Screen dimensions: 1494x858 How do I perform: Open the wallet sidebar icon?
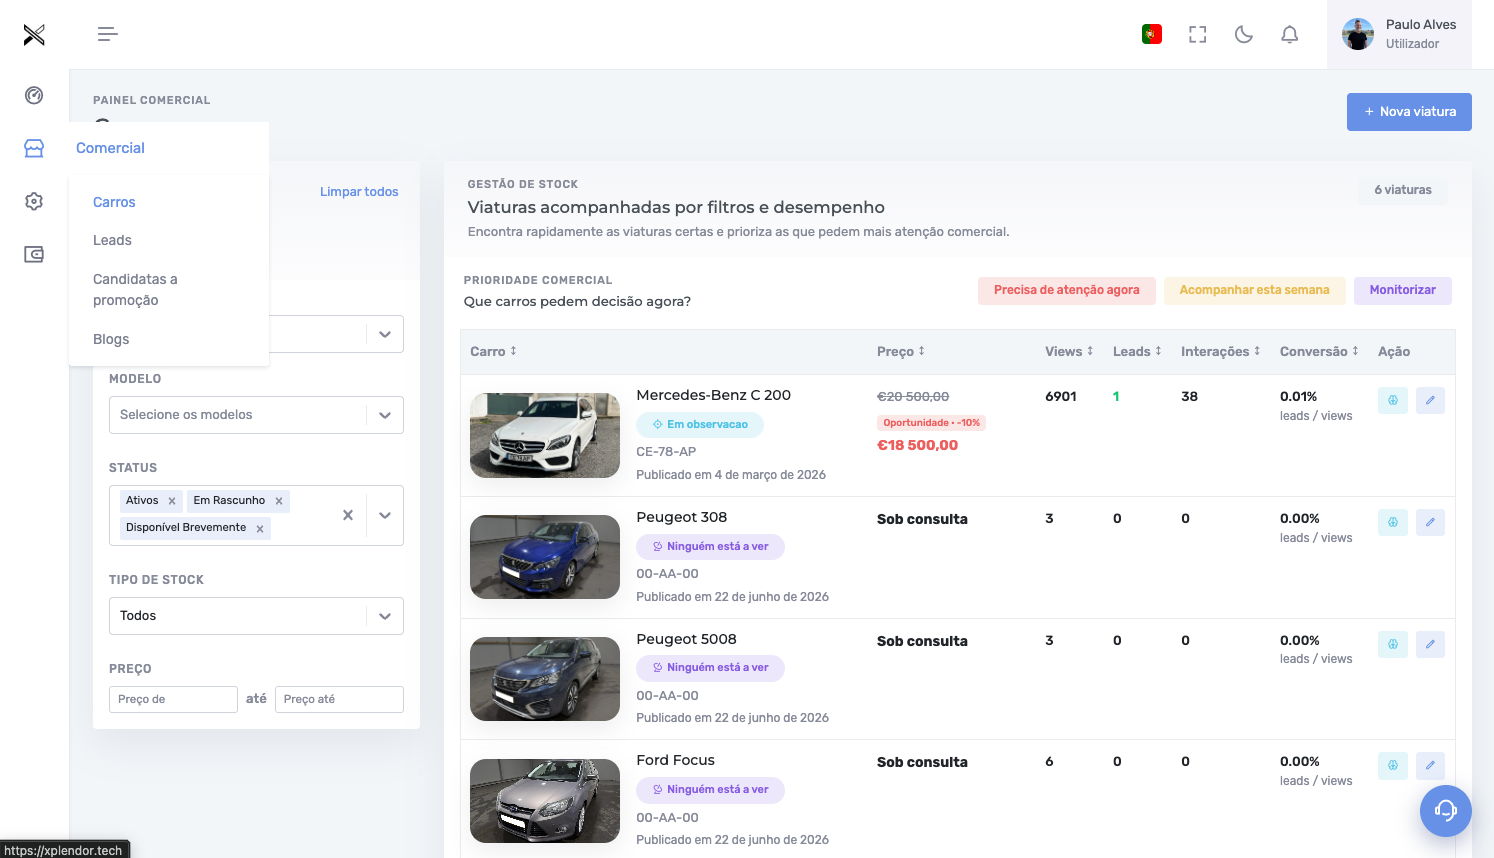(34, 254)
